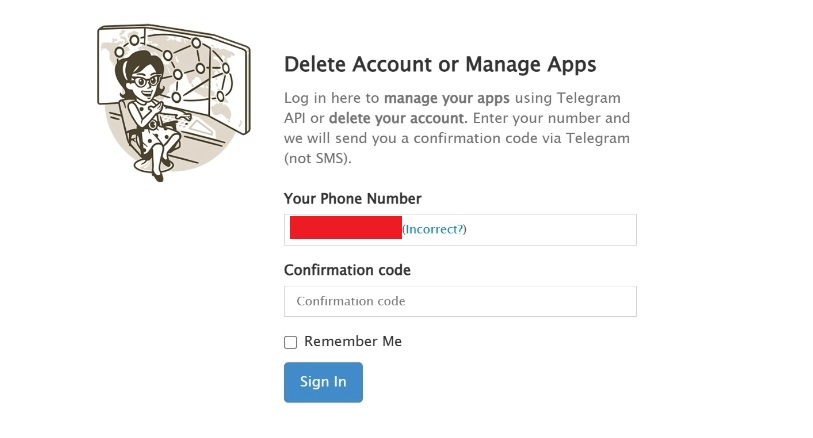Screen dimensions: 813x438
Task: Click the Delete Account or Manage Apps heading
Action: (x=440, y=65)
